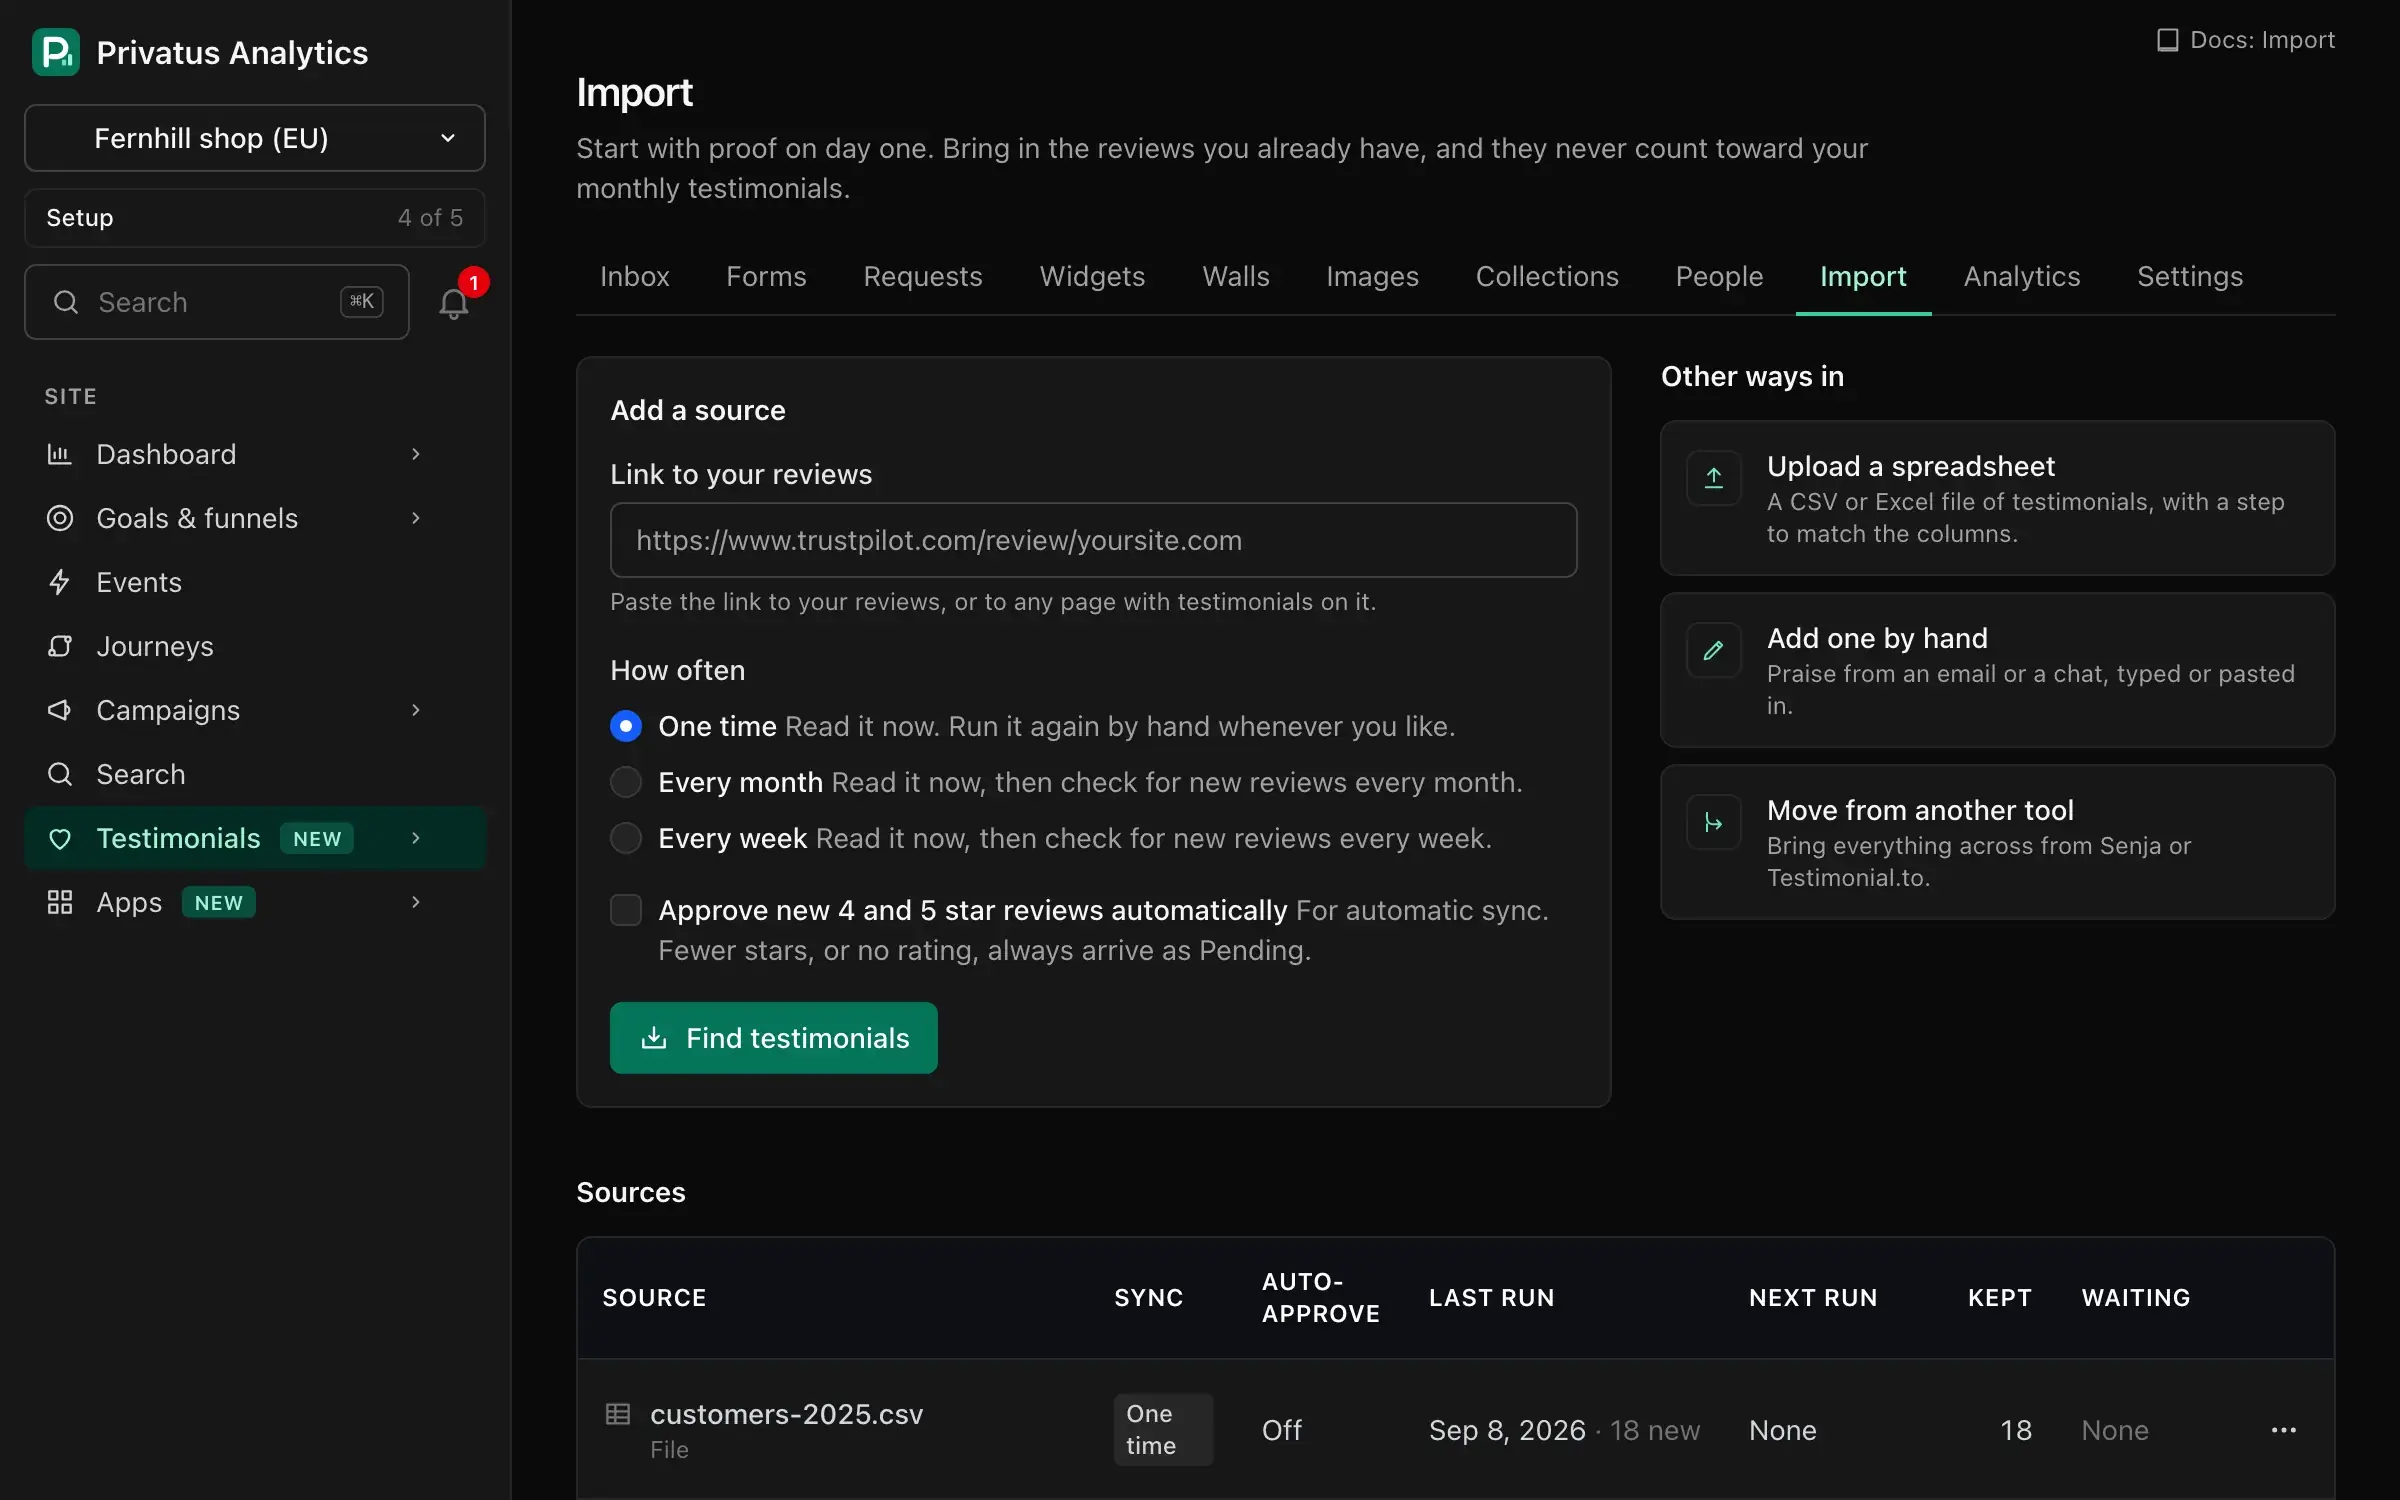Click the upload arrow icon for spreadsheet
This screenshot has width=2400, height=1500.
coord(1714,478)
